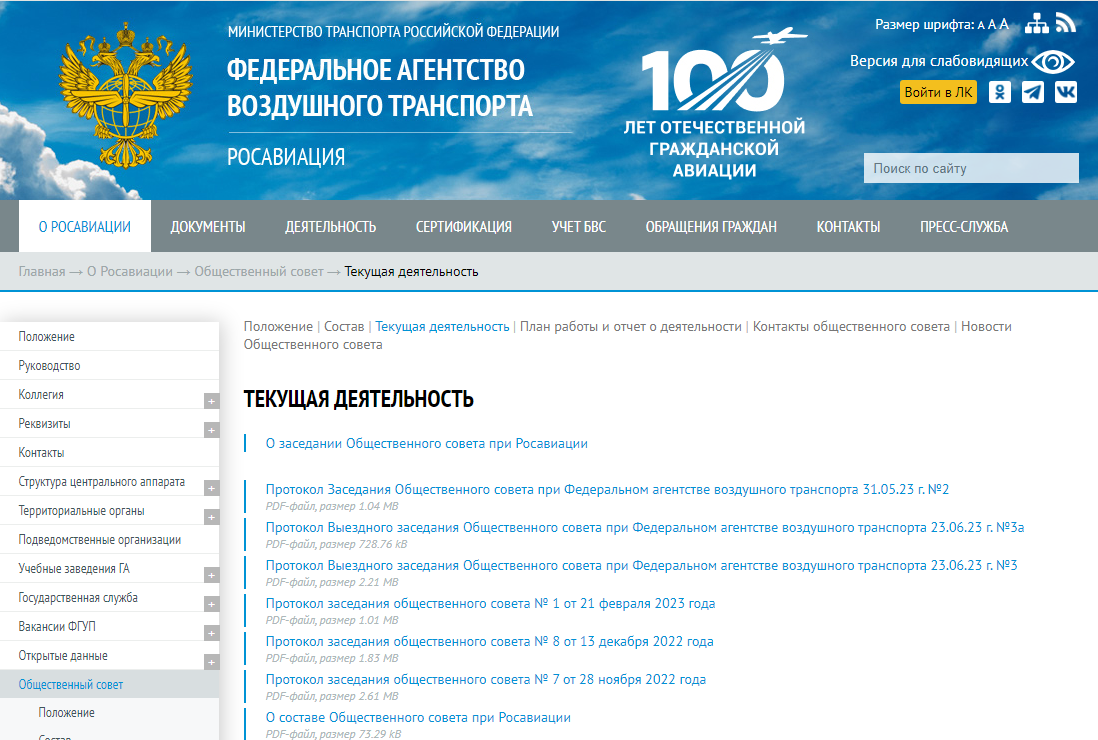Screen dimensions: 1098x740
Task: Expand the 'Реквизиты' sidebar section plus
Action: tap(211, 430)
